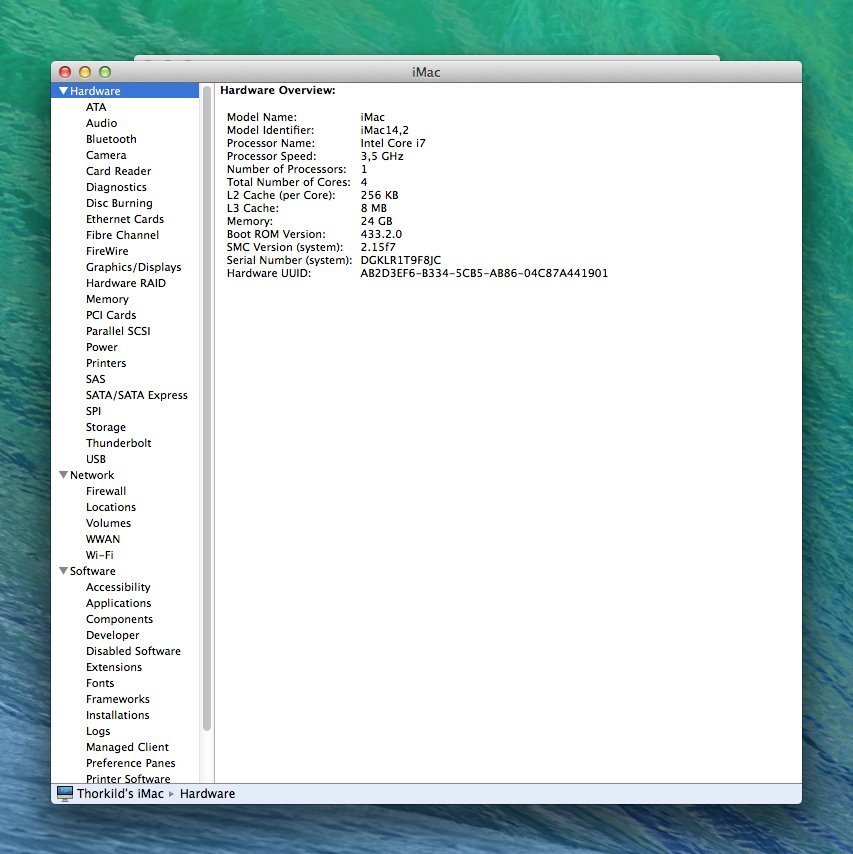
Task: Select Installations under Software
Action: (118, 715)
